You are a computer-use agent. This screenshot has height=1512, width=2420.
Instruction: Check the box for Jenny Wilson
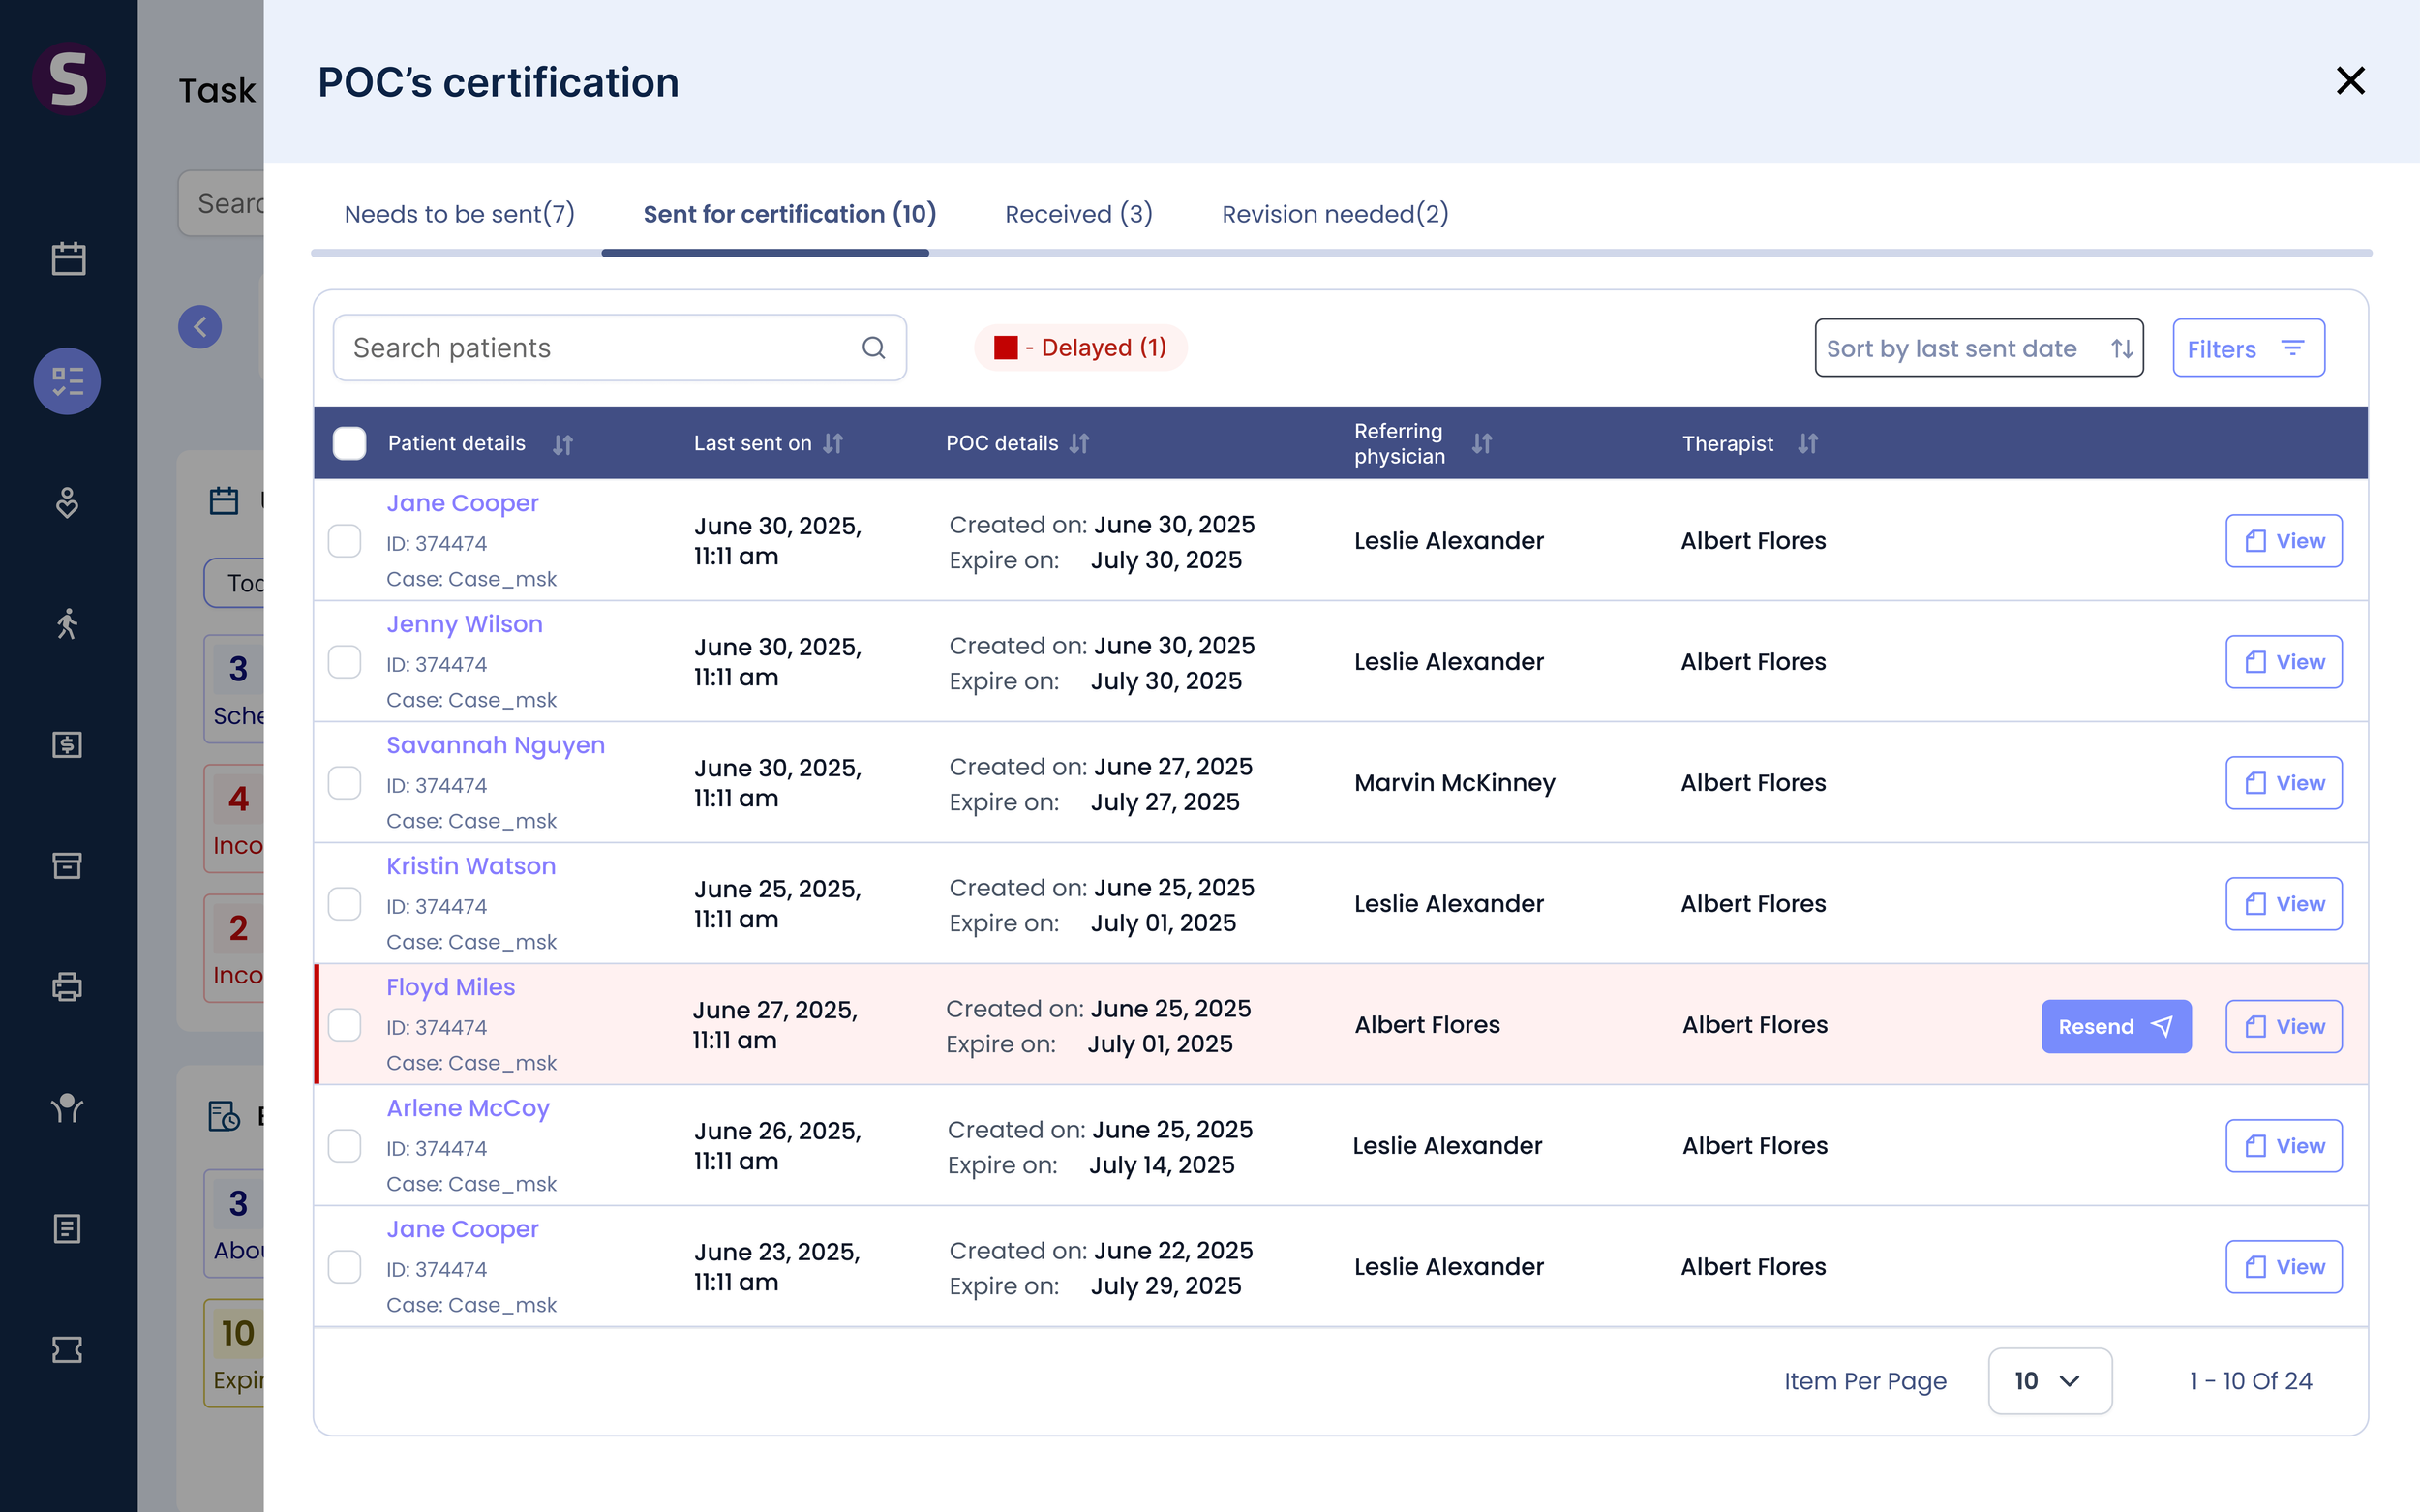344,662
